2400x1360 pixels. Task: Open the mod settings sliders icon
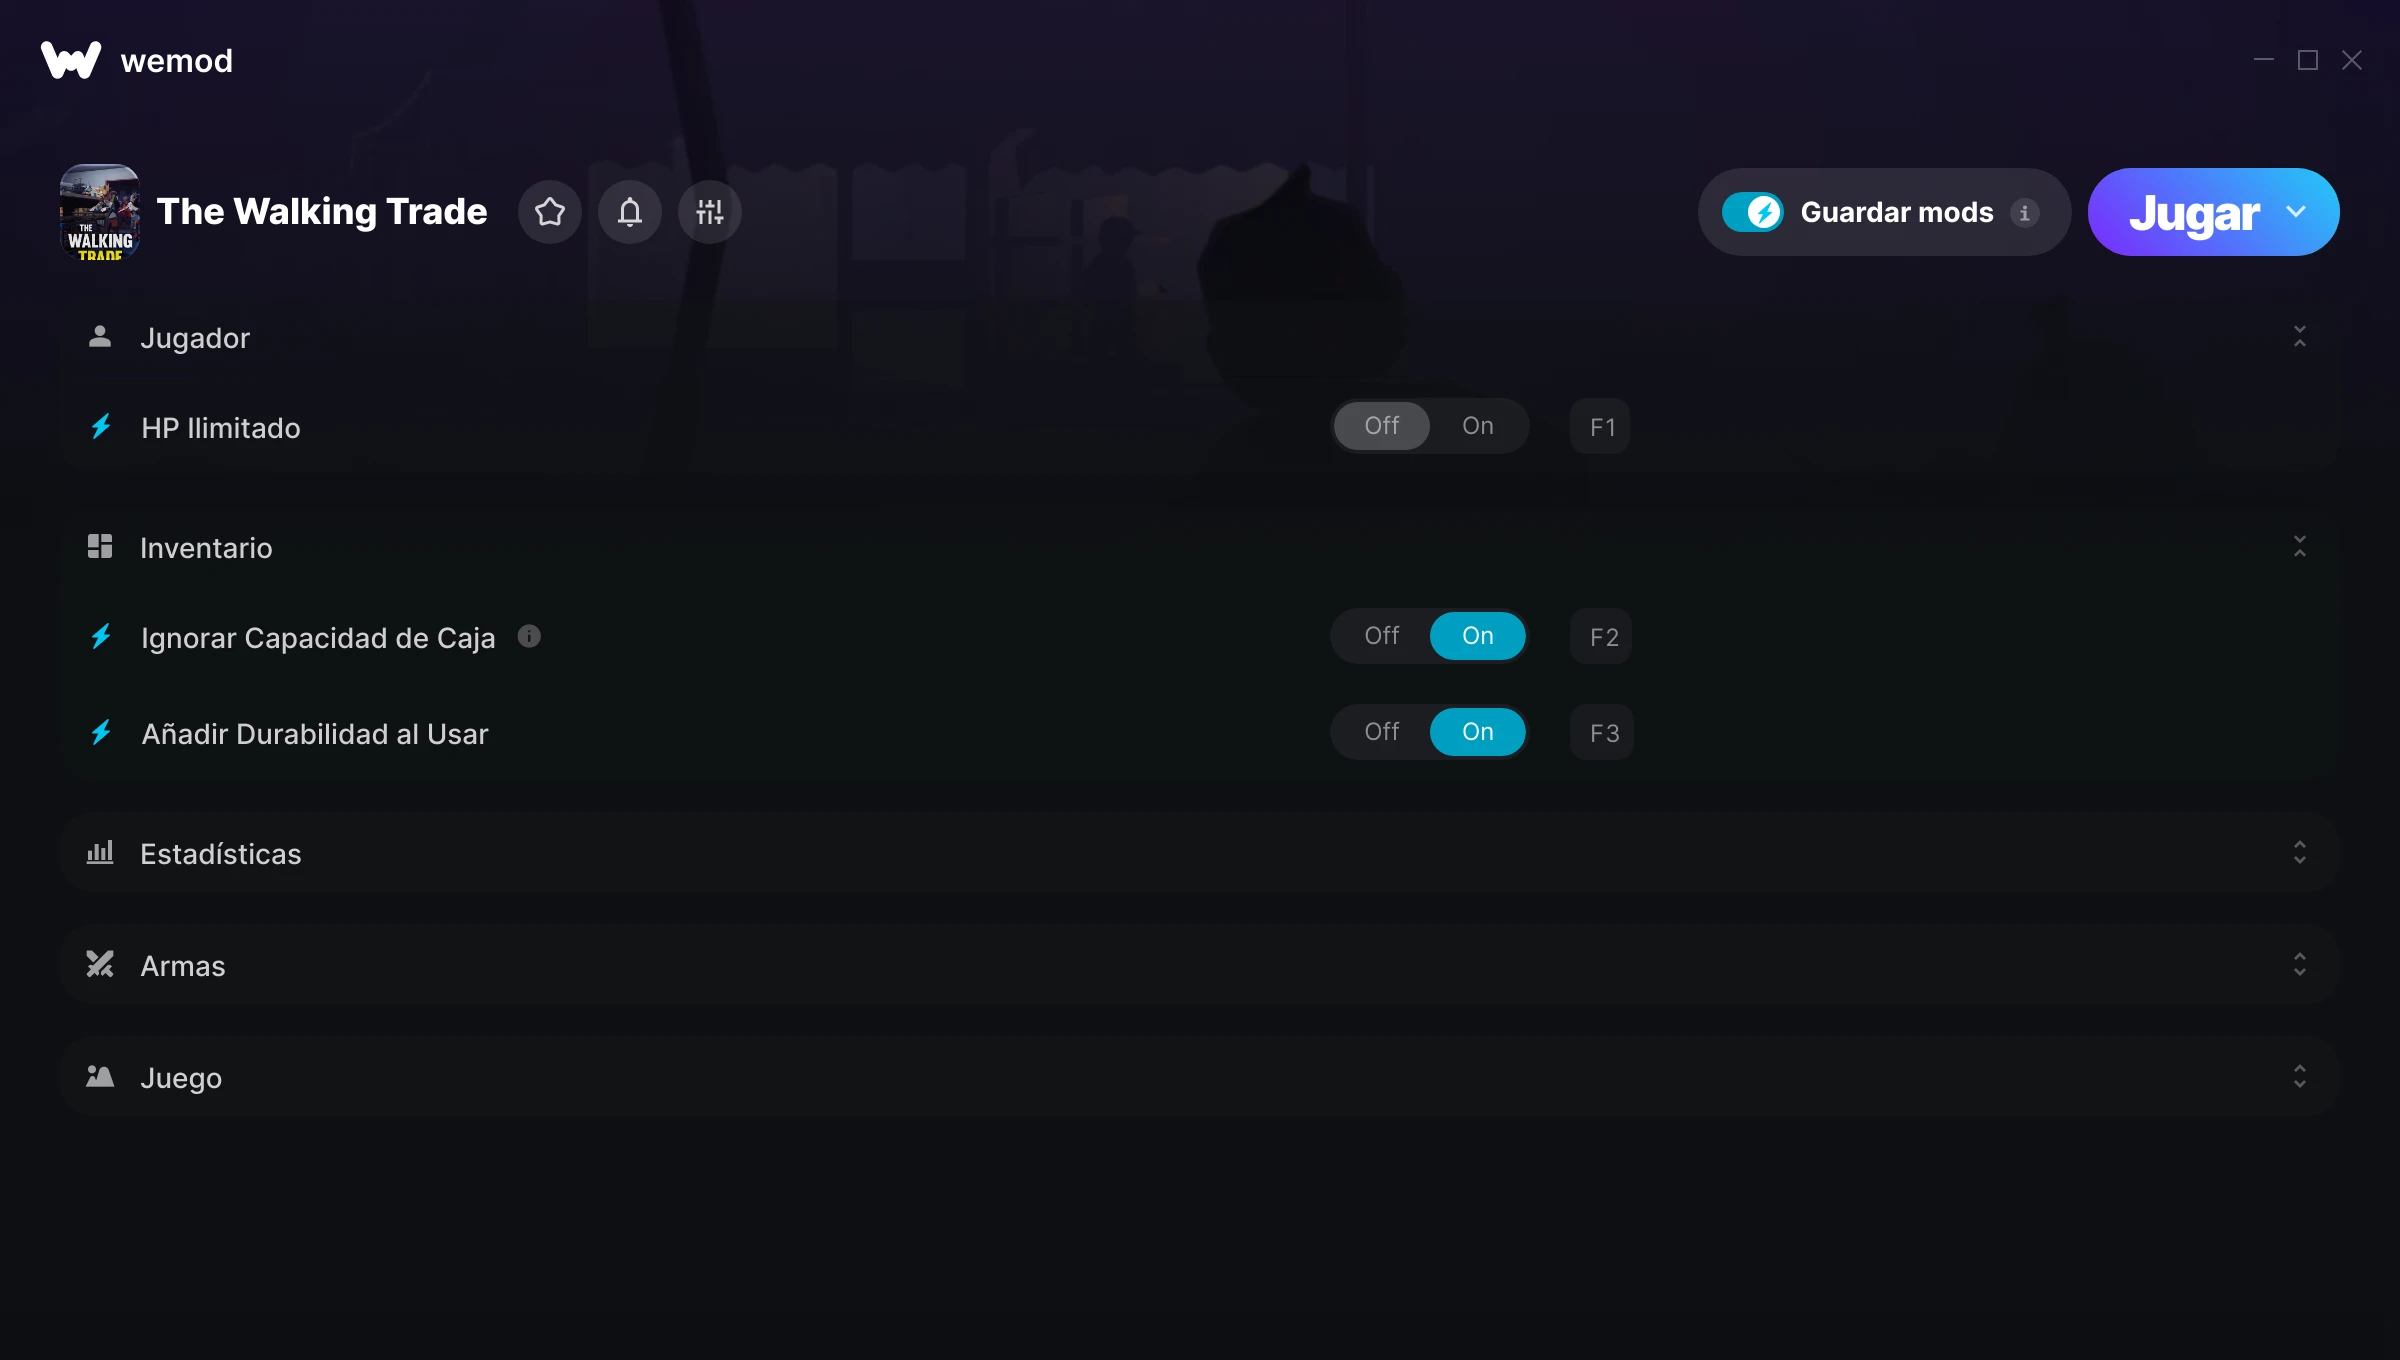[710, 212]
